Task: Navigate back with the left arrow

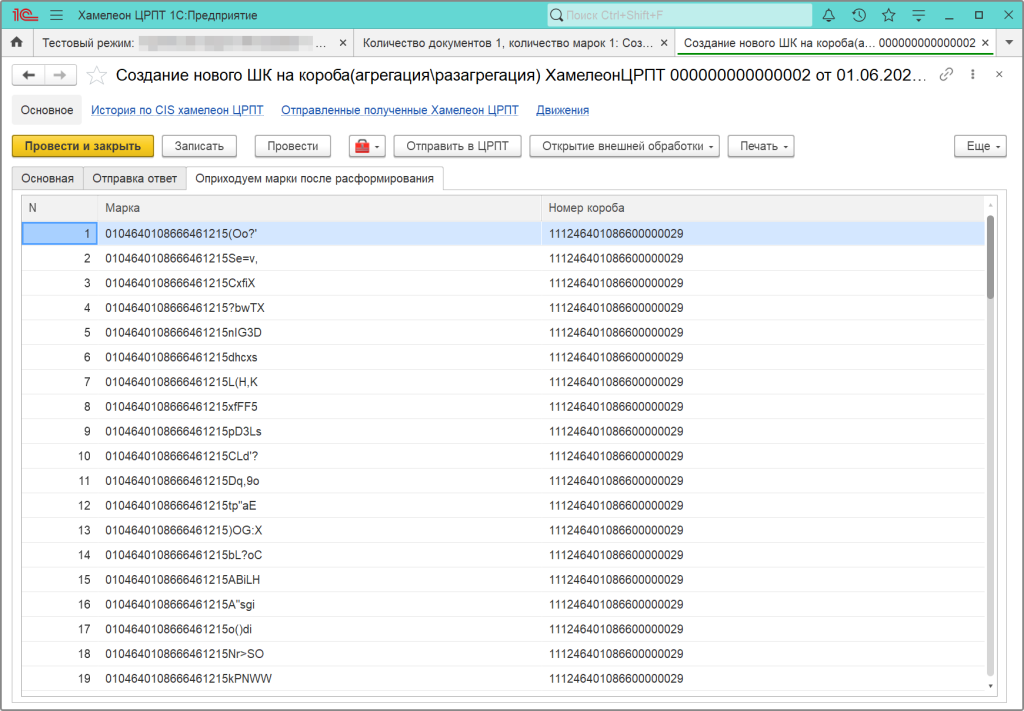Action: pyautogui.click(x=29, y=75)
